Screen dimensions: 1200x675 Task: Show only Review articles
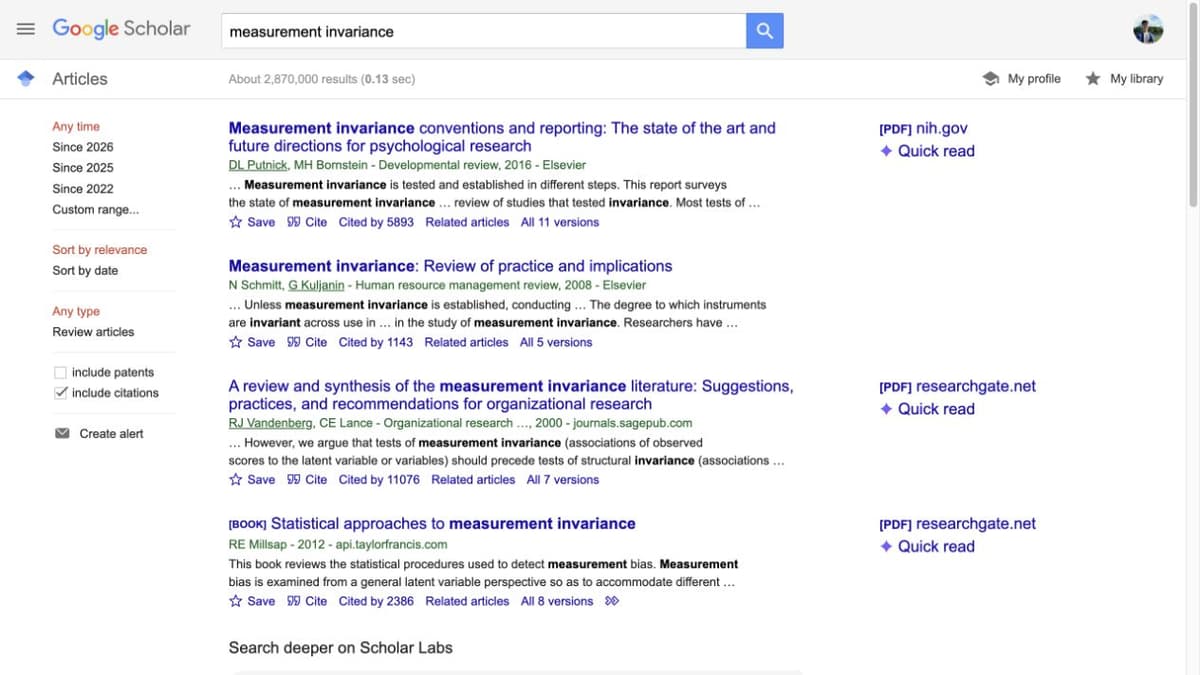click(x=93, y=332)
